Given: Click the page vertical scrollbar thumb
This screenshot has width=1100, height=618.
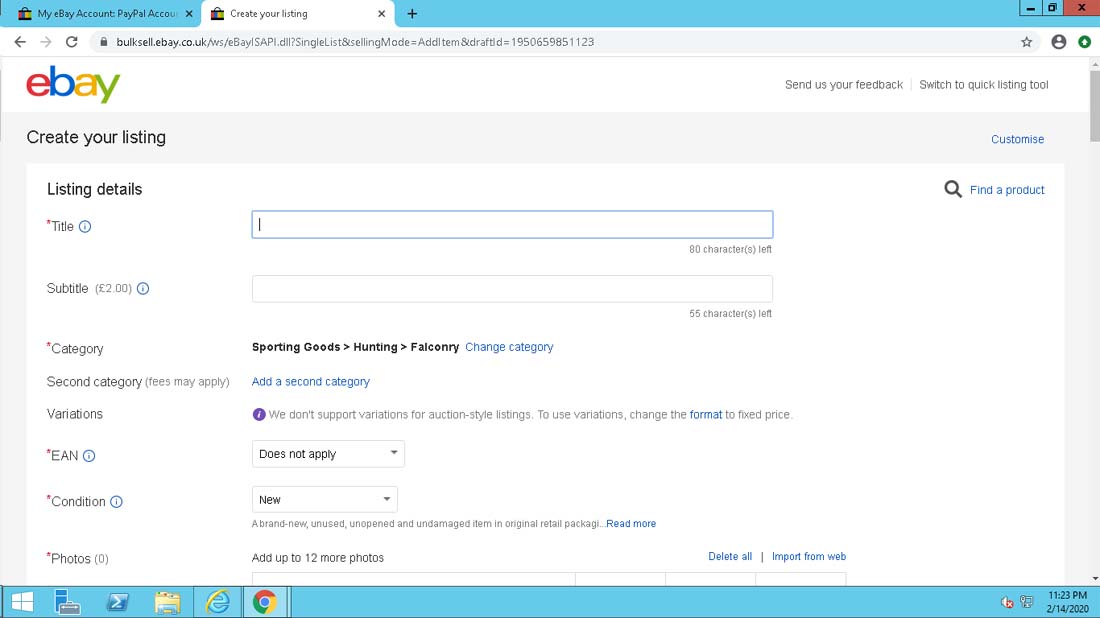Looking at the screenshot, I should coord(1095,105).
